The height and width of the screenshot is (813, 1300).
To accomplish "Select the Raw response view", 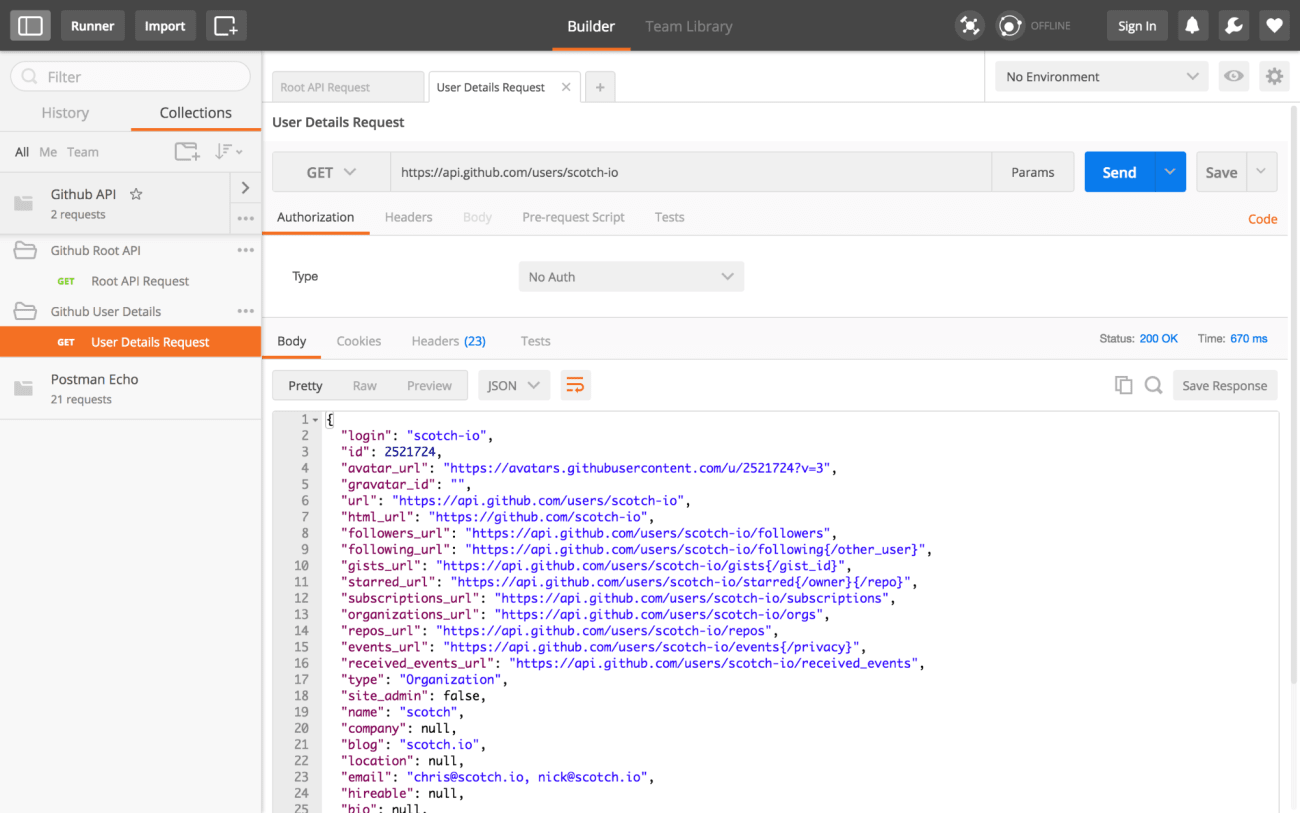I will (x=364, y=385).
